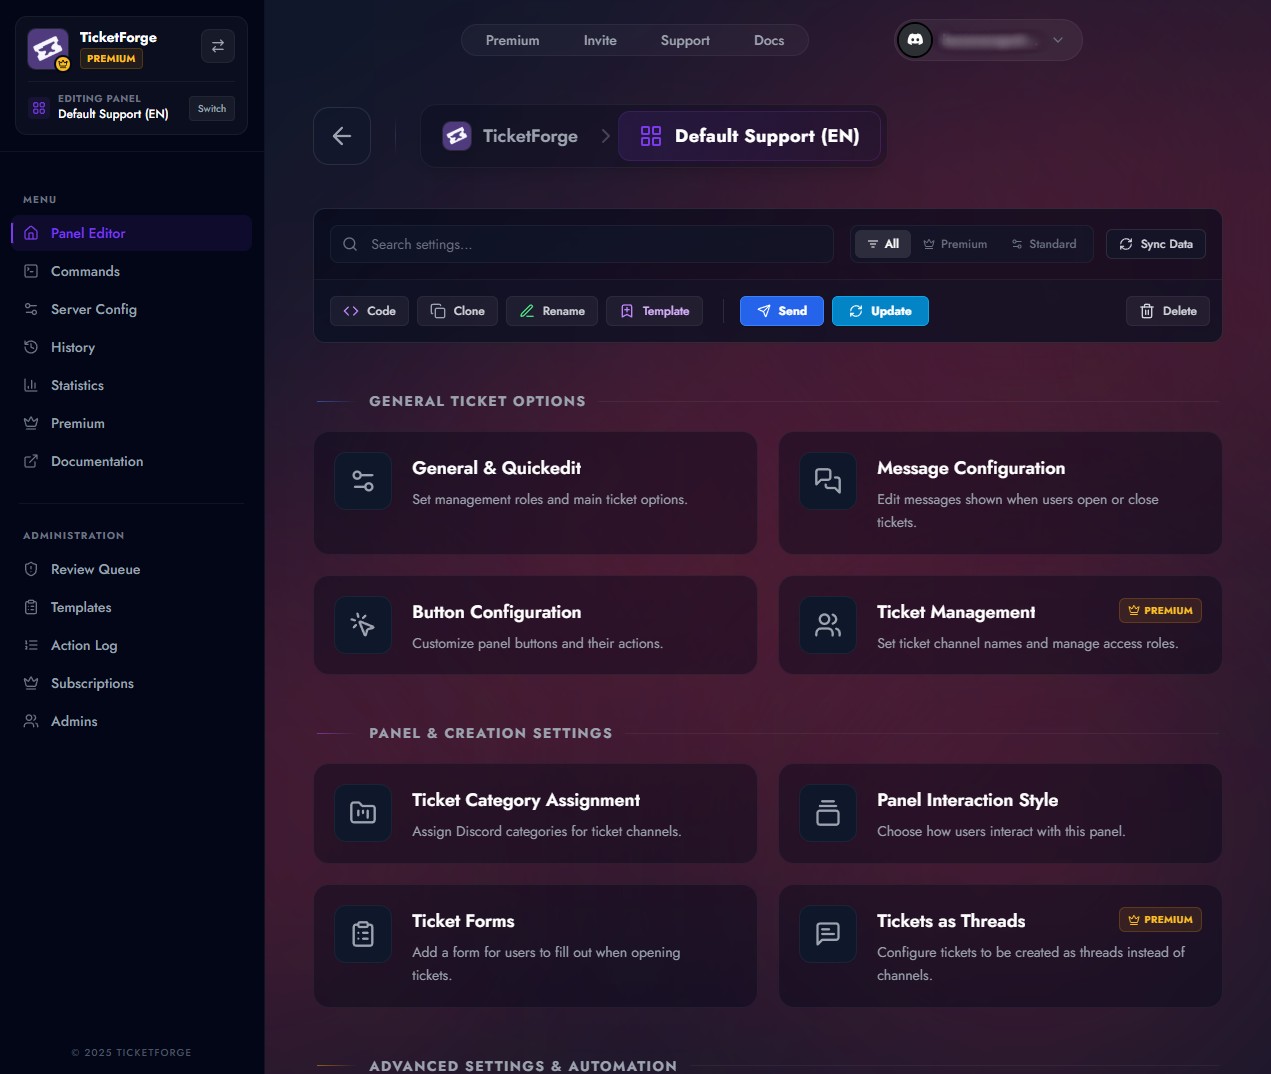The width and height of the screenshot is (1271, 1074).
Task: Click the Ticket Forms clipboard icon
Action: point(362,934)
